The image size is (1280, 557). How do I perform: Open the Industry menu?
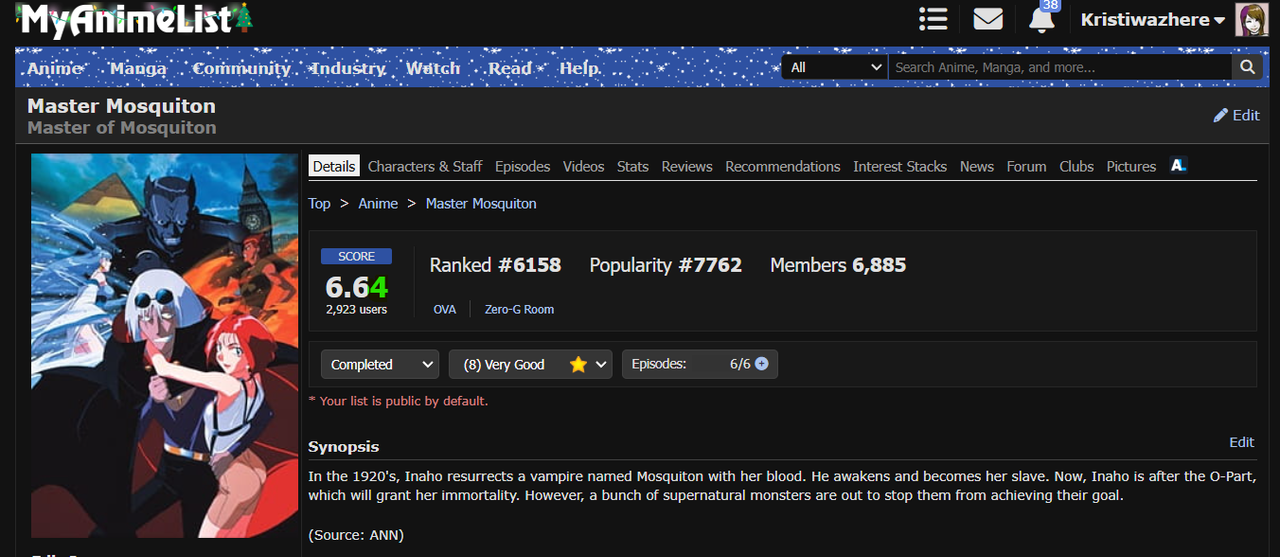[348, 68]
